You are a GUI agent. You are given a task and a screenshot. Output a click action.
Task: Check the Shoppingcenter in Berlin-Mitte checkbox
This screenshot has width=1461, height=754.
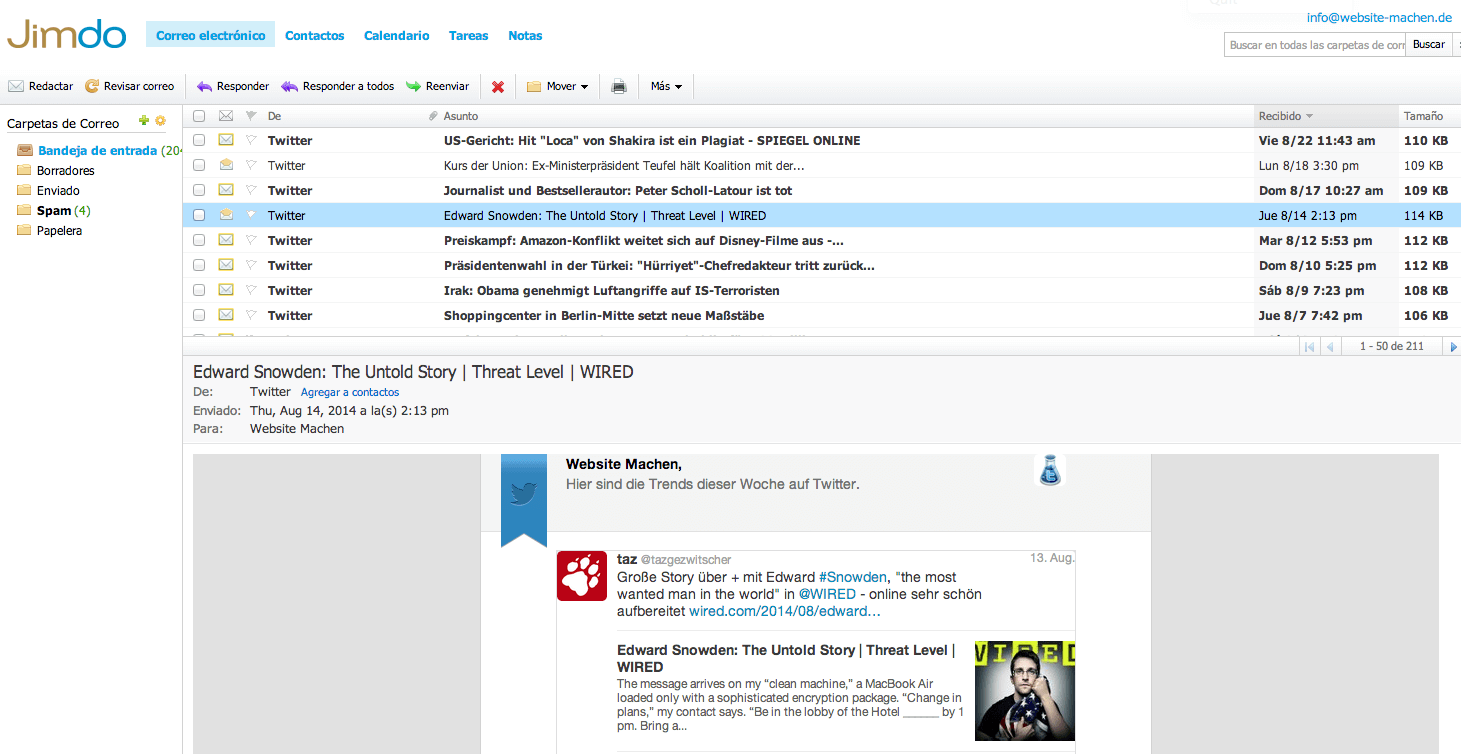199,315
